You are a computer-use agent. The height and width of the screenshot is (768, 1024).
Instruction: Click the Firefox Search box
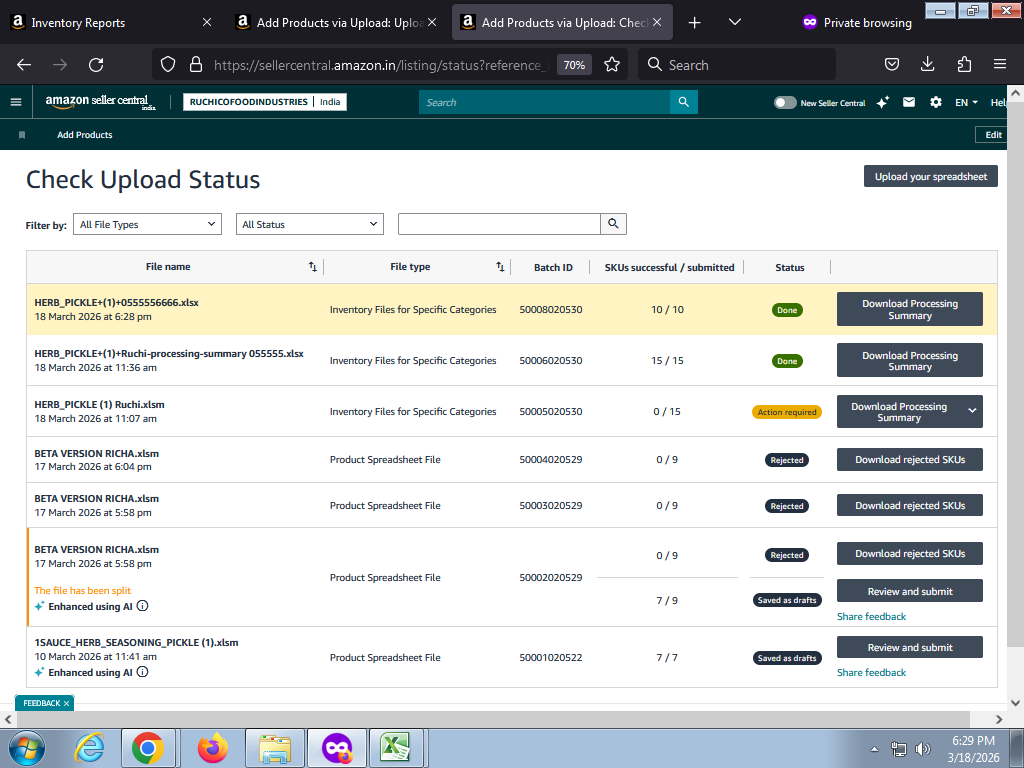[737, 65]
